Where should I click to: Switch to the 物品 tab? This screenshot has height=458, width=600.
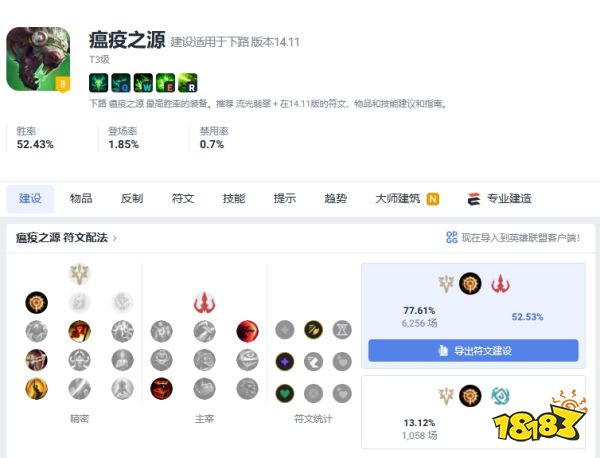point(81,199)
